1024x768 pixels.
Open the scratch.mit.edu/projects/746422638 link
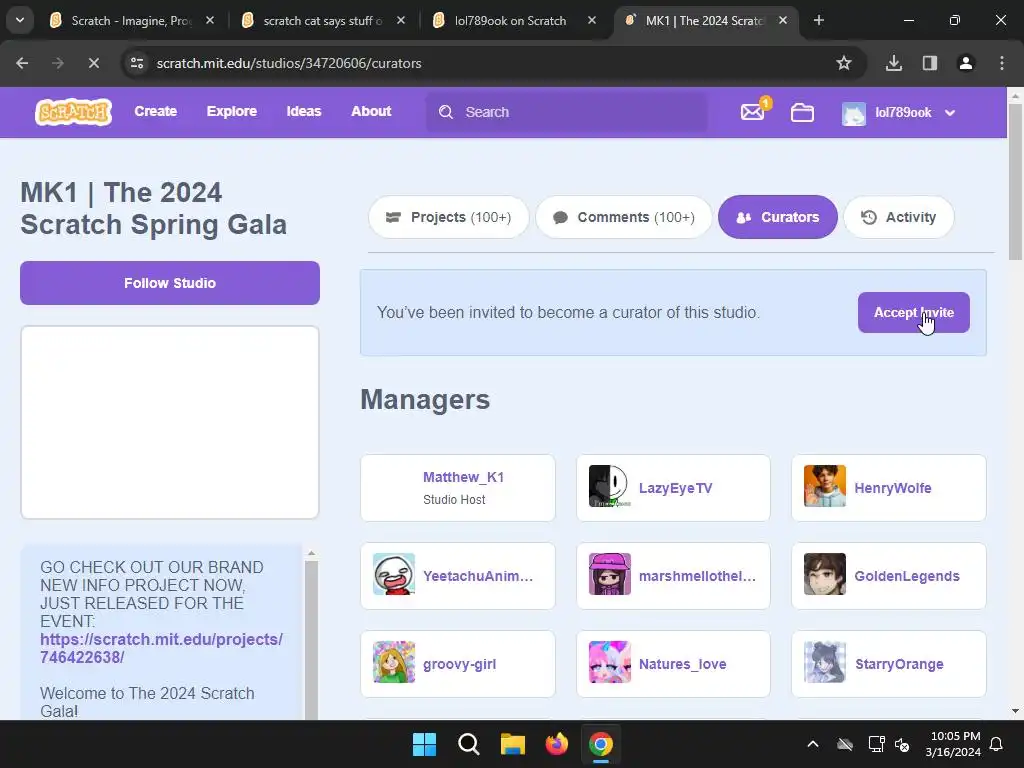[x=161, y=648]
